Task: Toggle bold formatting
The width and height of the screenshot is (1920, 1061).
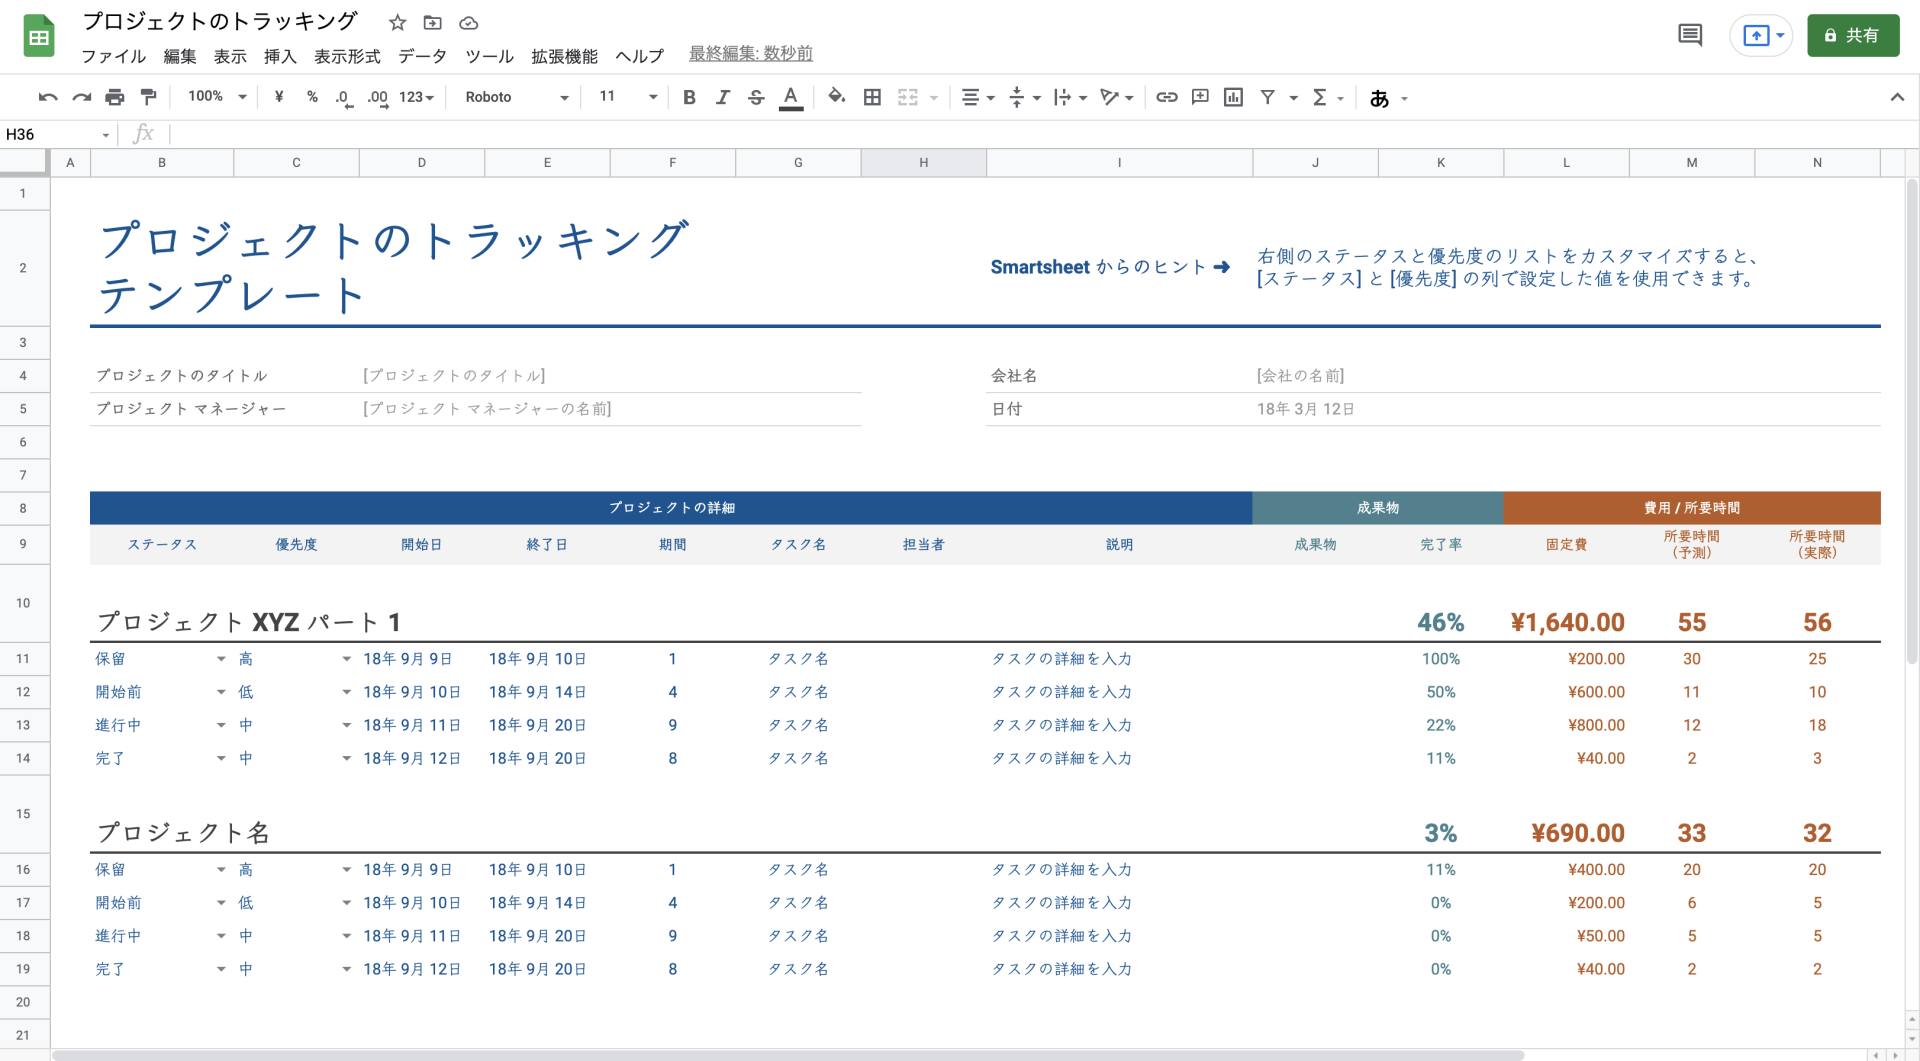Action: point(689,97)
